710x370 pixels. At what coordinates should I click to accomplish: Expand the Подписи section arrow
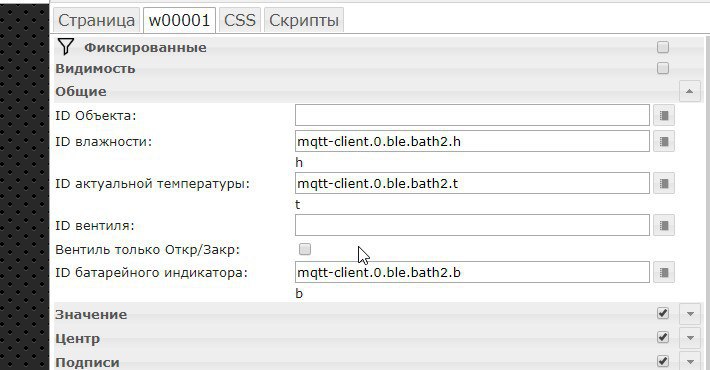690,361
